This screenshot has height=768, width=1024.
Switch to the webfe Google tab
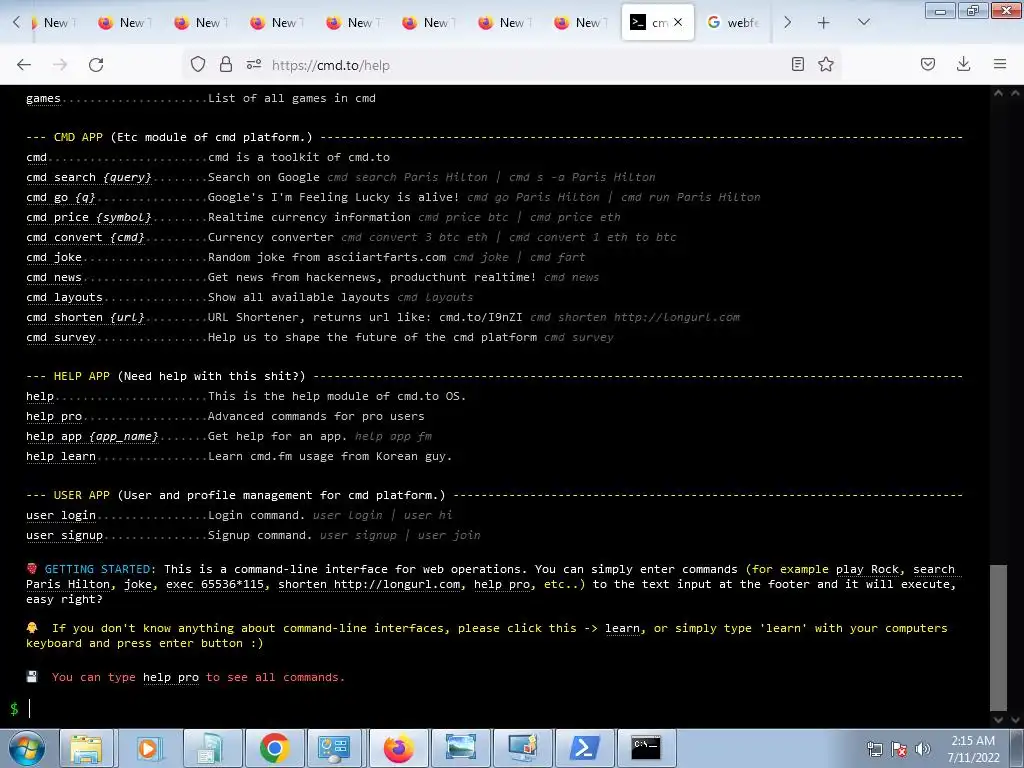pos(733,22)
